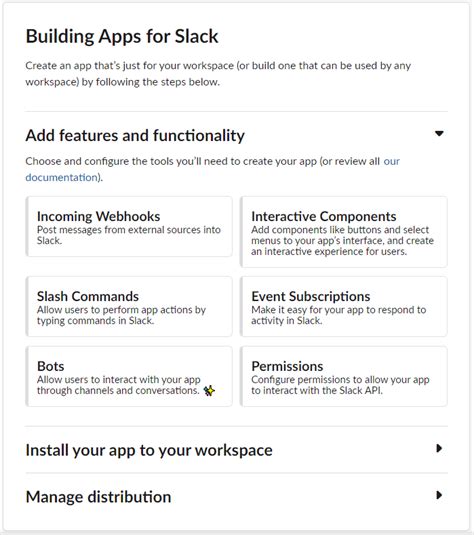
Task: Click the Event Subscriptions description text
Action: click(x=339, y=315)
